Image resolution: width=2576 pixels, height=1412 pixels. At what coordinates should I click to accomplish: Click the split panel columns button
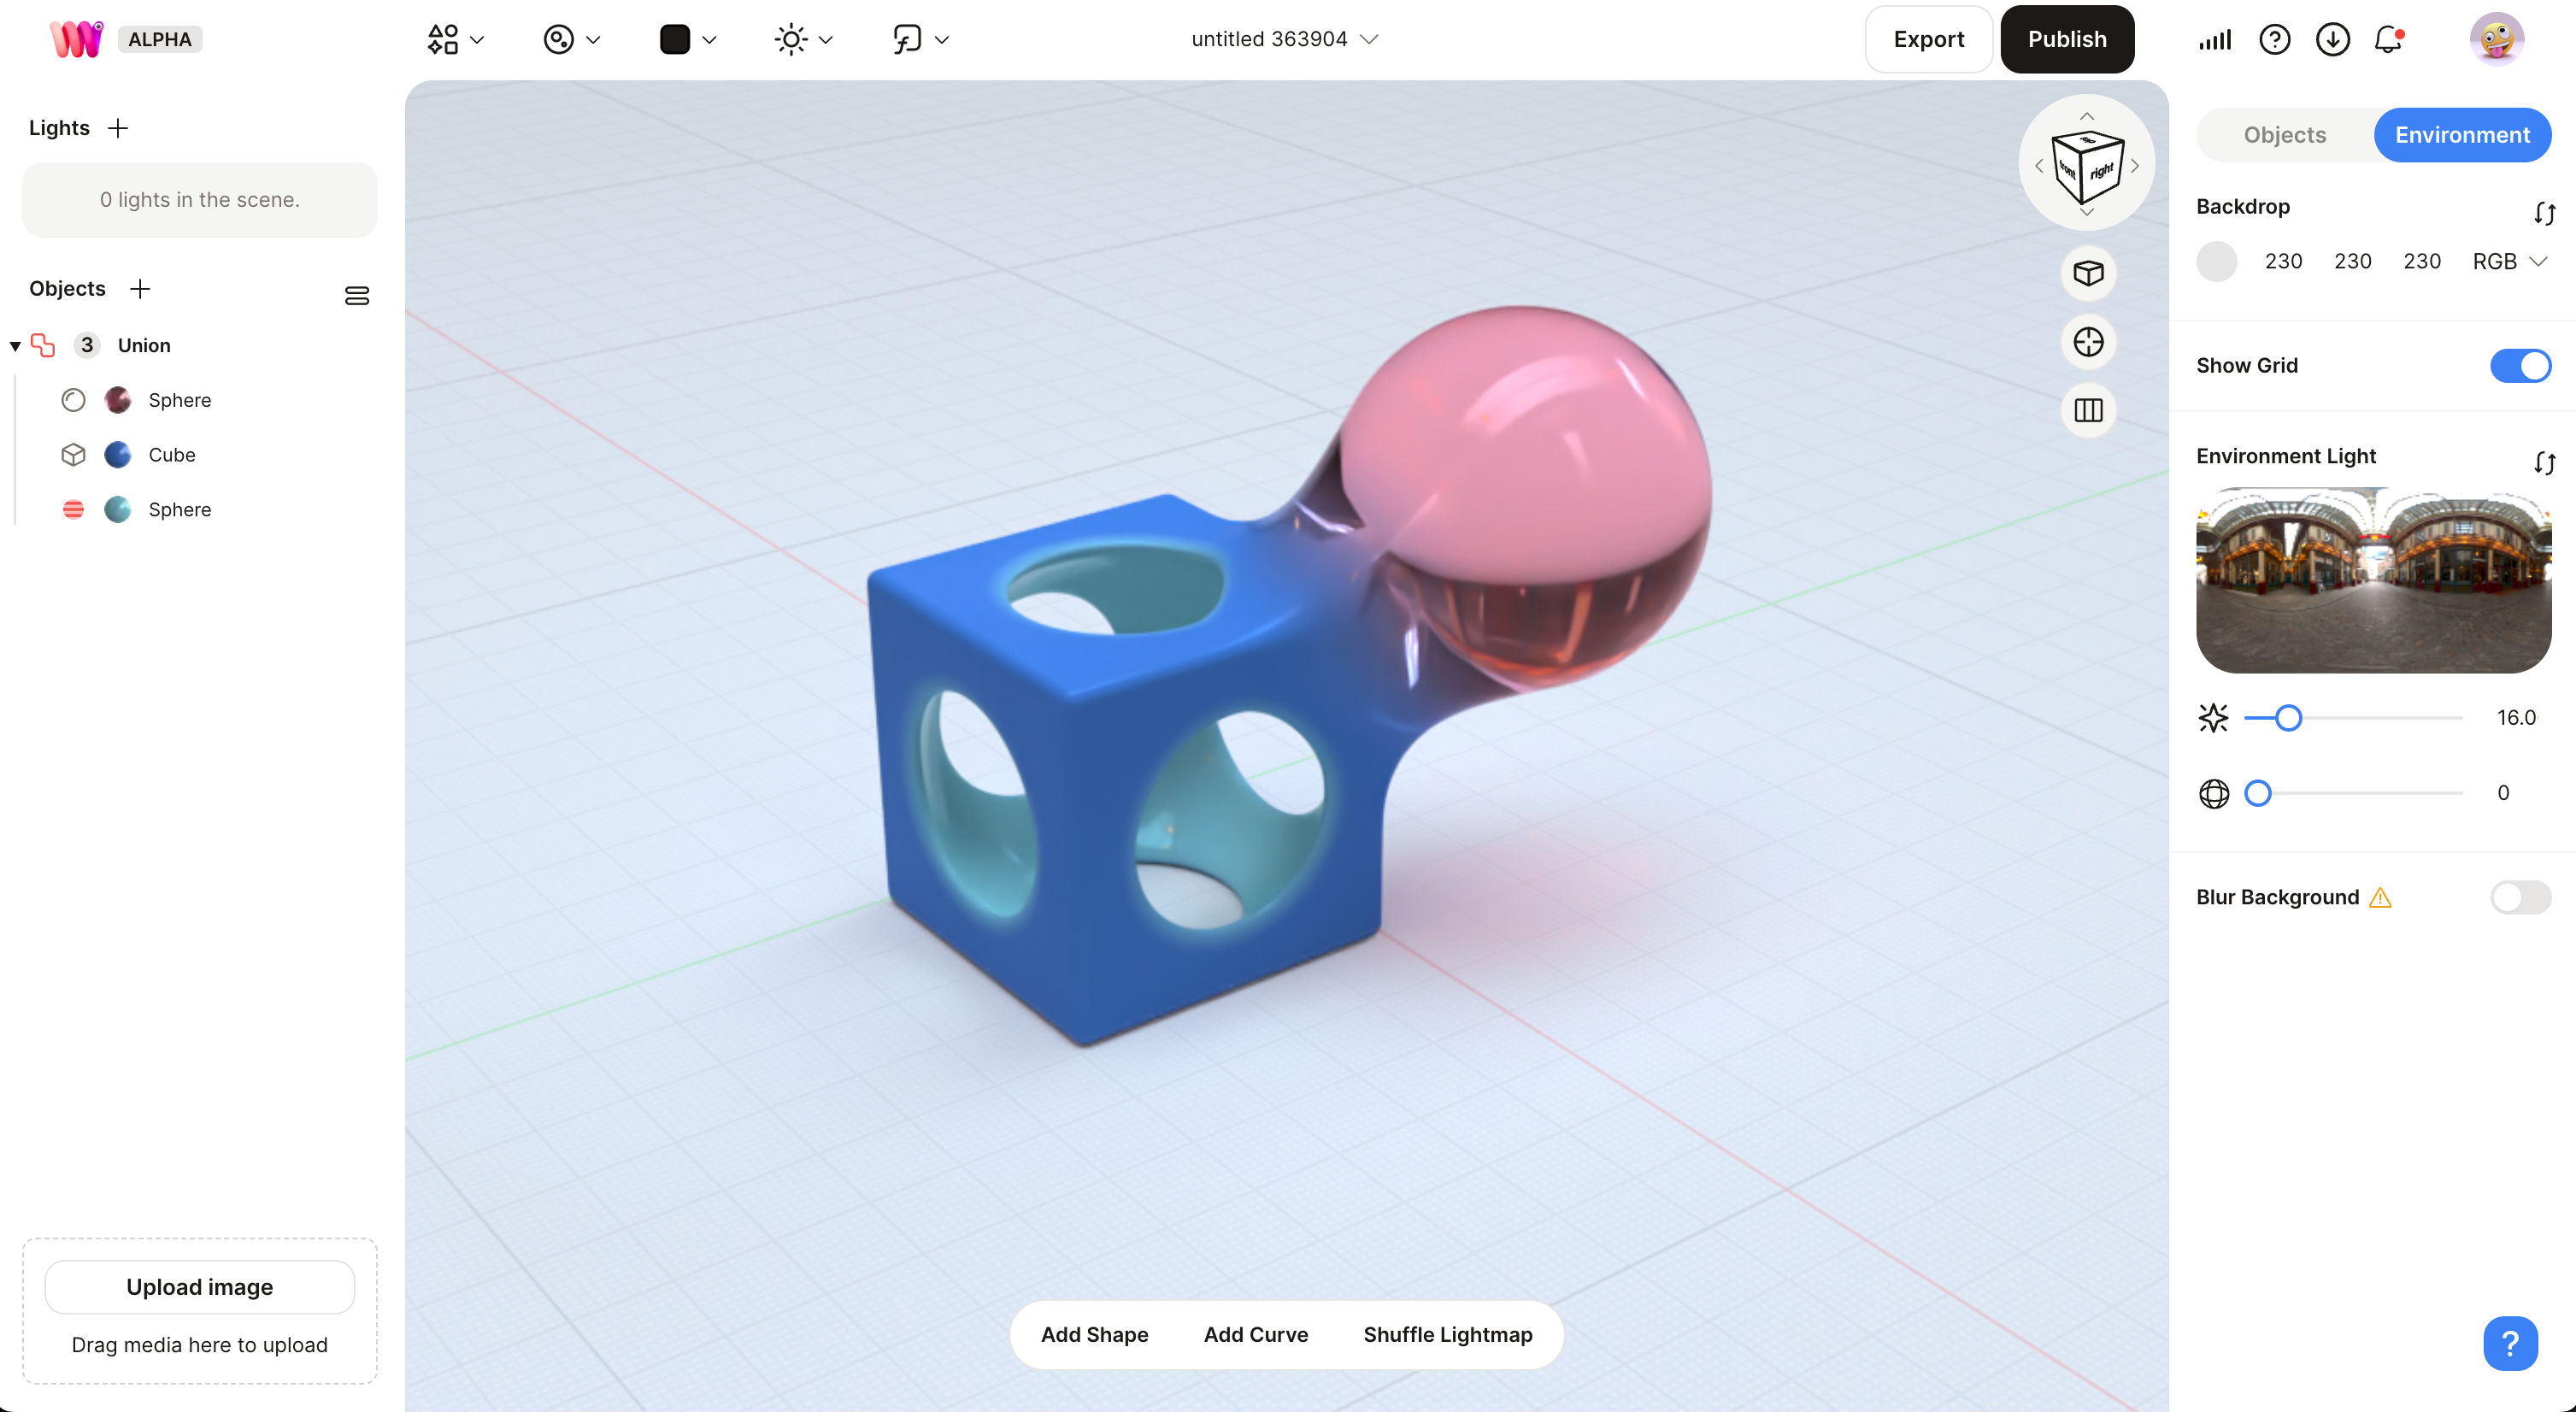pos(2088,410)
